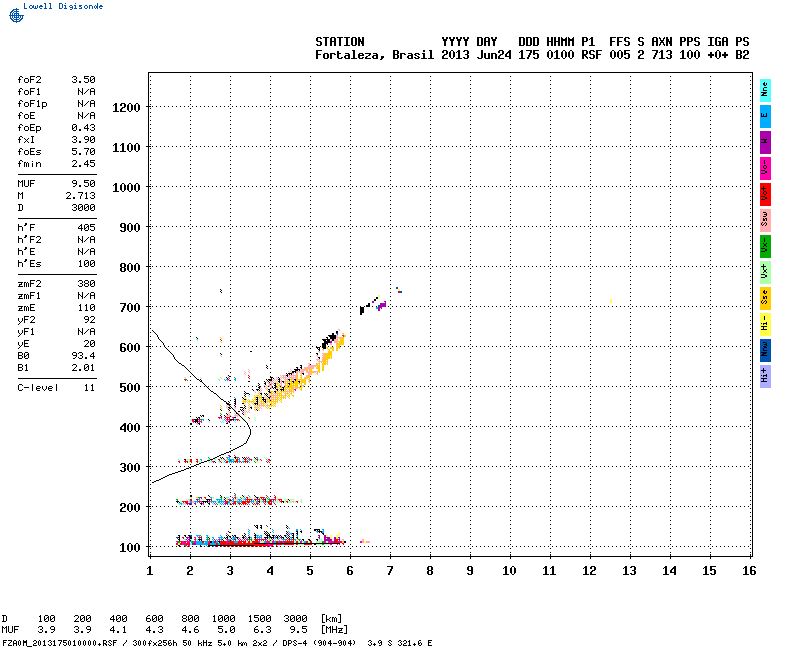The height and width of the screenshot is (650, 800).
Task: Click the h'E parameter row
Action: 56,252
